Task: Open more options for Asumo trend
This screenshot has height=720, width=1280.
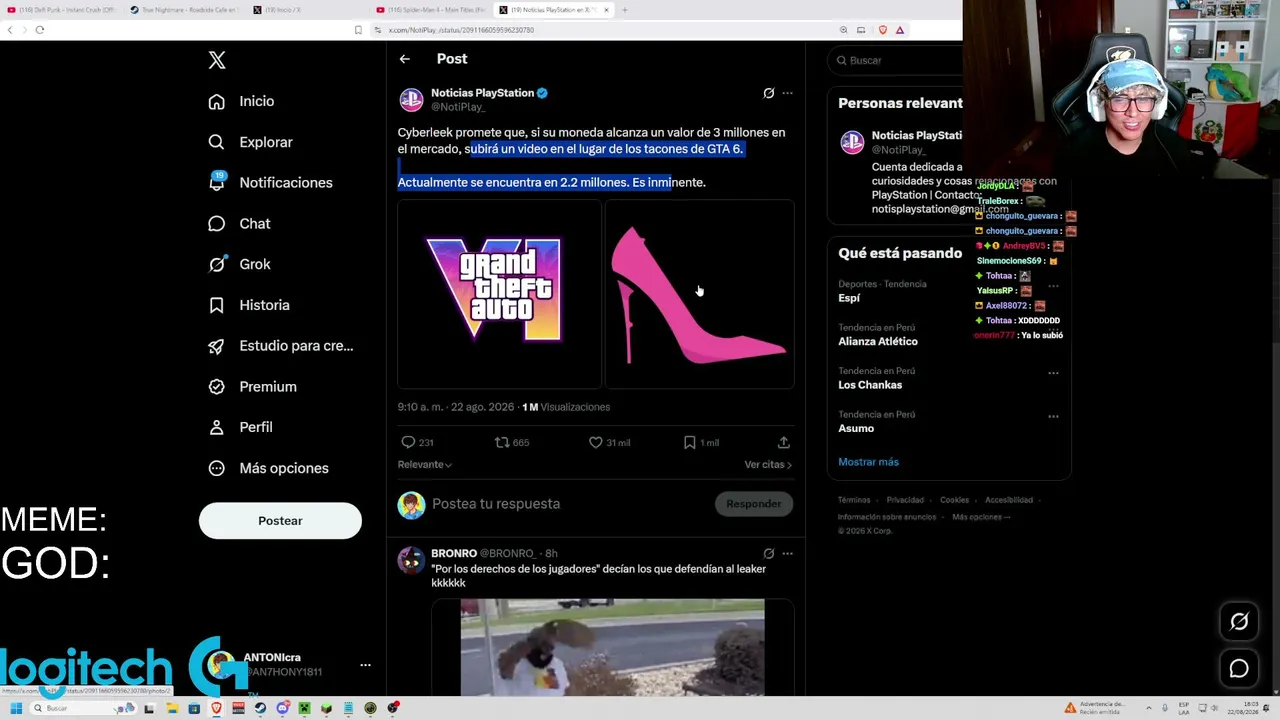Action: (1053, 417)
